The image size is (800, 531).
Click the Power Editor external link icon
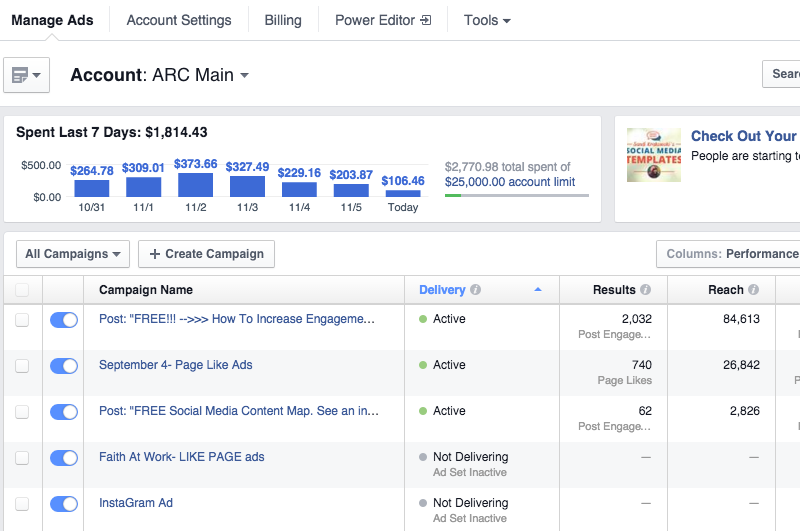click(426, 20)
